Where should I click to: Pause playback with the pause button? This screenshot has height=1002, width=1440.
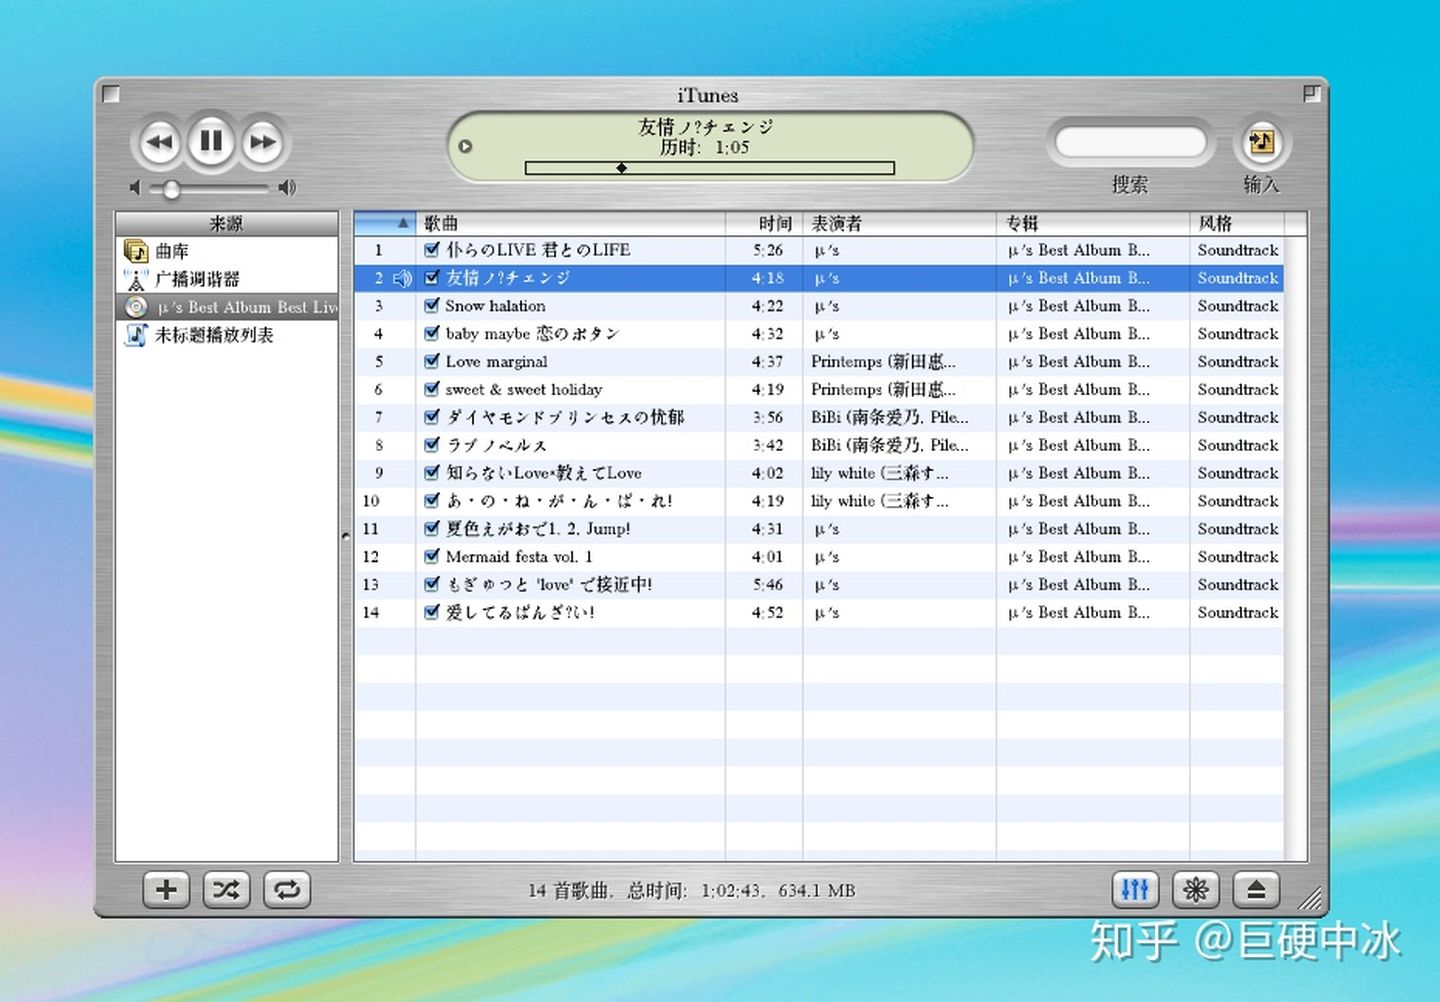tap(211, 142)
